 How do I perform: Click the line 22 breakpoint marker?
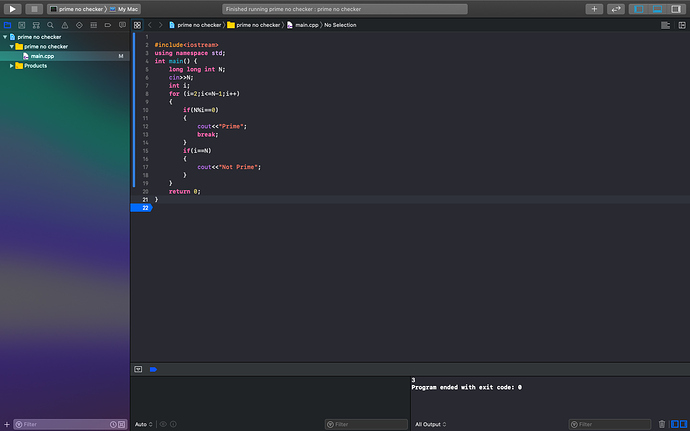[x=142, y=208]
